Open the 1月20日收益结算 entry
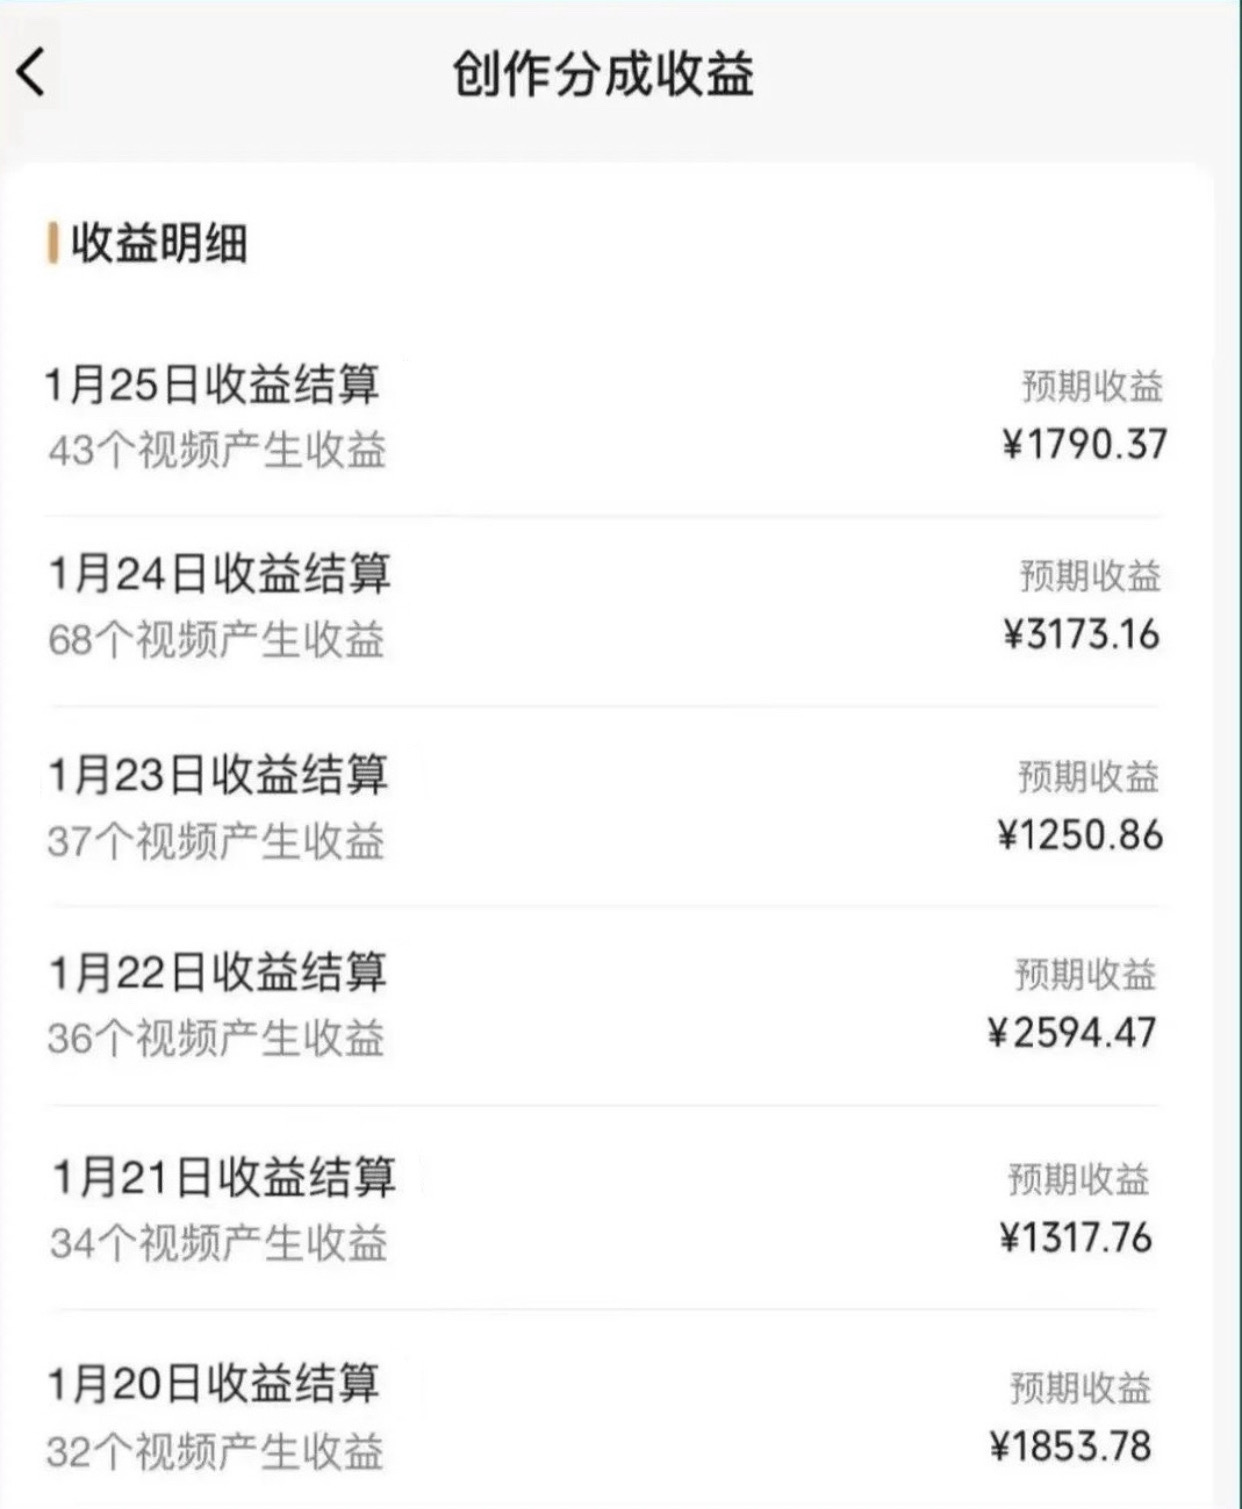The width and height of the screenshot is (1242, 1509). [x=214, y=1384]
